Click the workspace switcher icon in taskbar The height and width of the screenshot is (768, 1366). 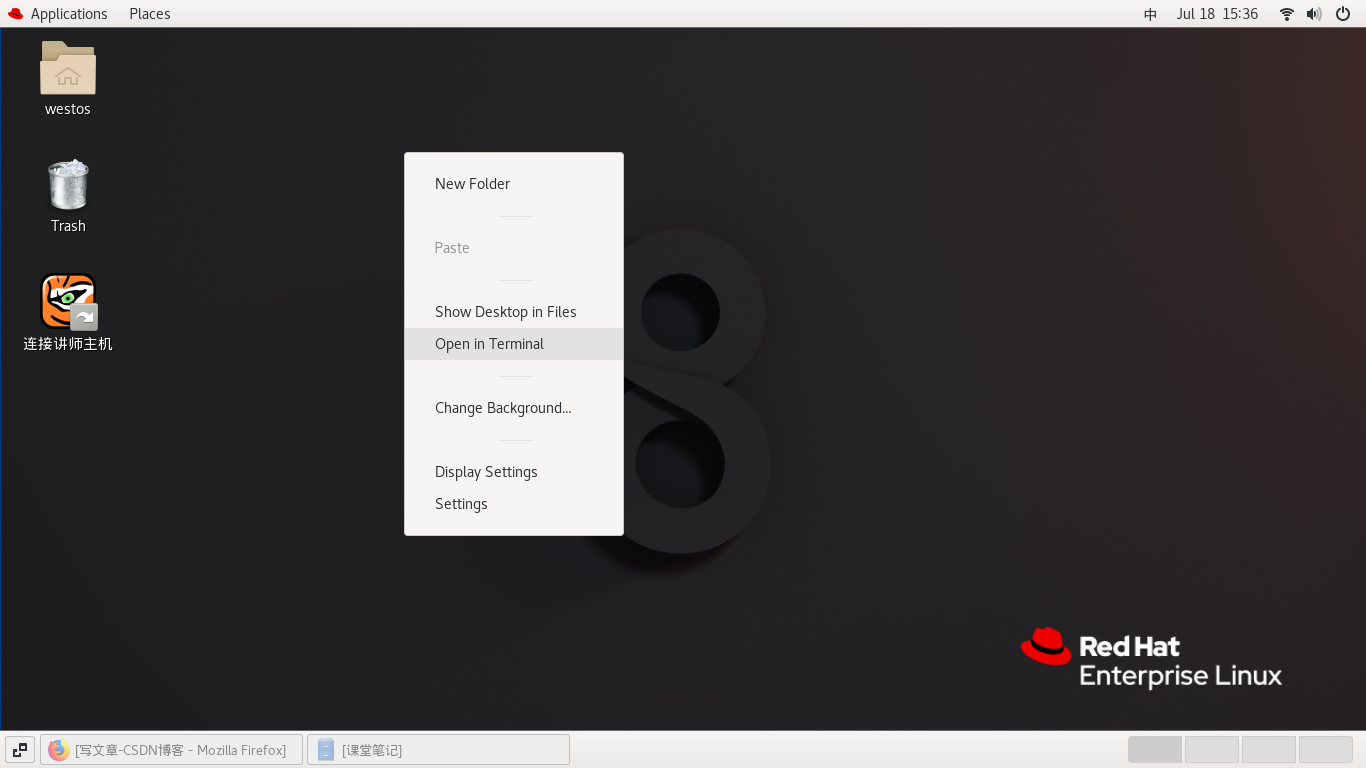click(x=19, y=749)
